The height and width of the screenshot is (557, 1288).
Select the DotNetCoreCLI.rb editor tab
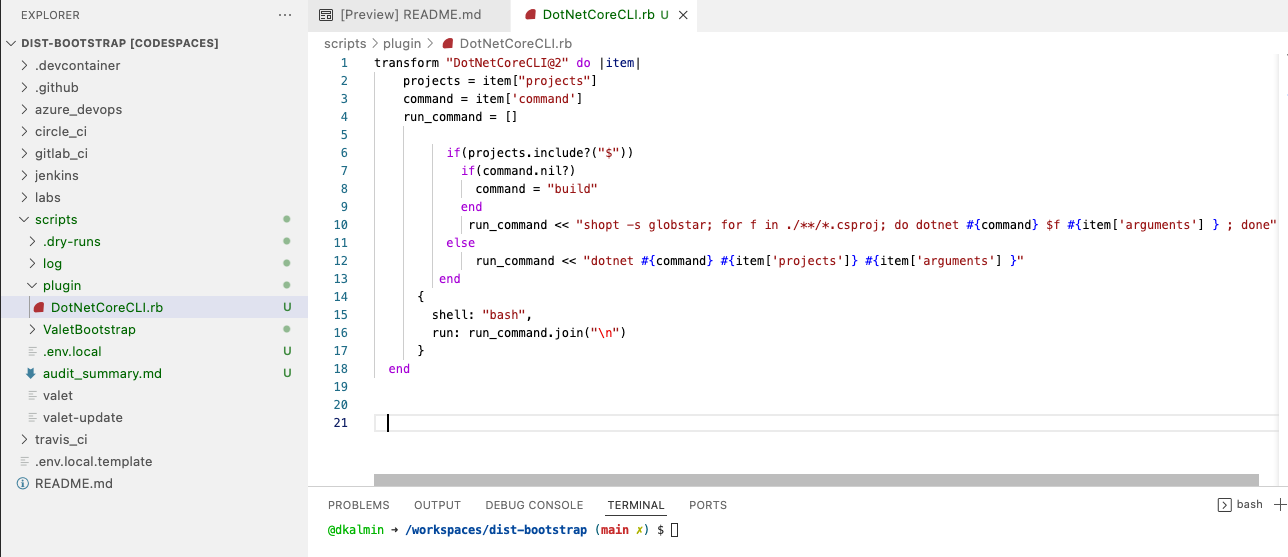coord(603,15)
